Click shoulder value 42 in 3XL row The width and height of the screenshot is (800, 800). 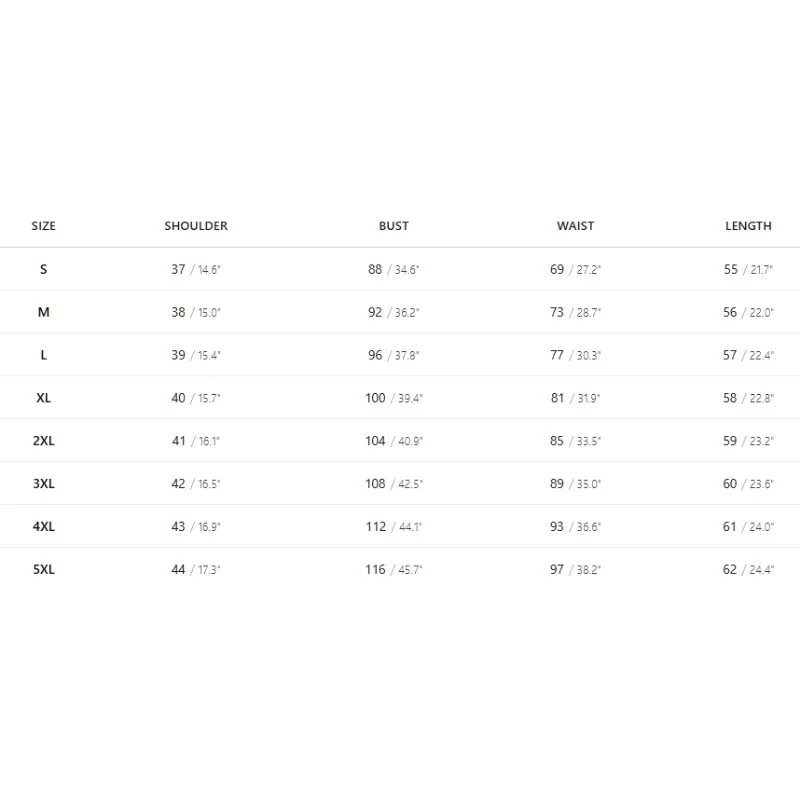click(178, 484)
